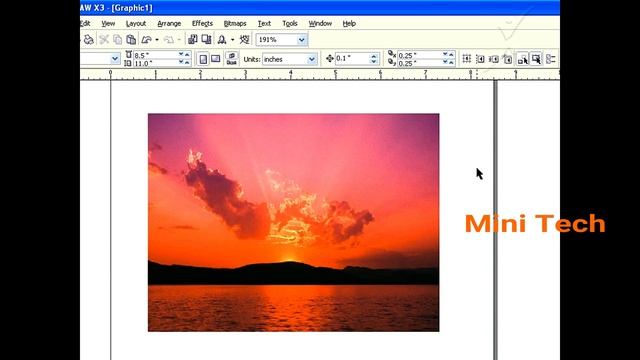
Task: Toggle Treat As Filled selection mode
Action: pyautogui.click(x=536, y=59)
